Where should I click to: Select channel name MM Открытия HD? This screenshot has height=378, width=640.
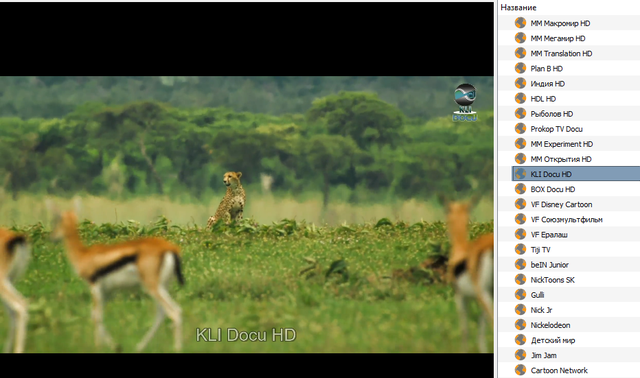561,159
